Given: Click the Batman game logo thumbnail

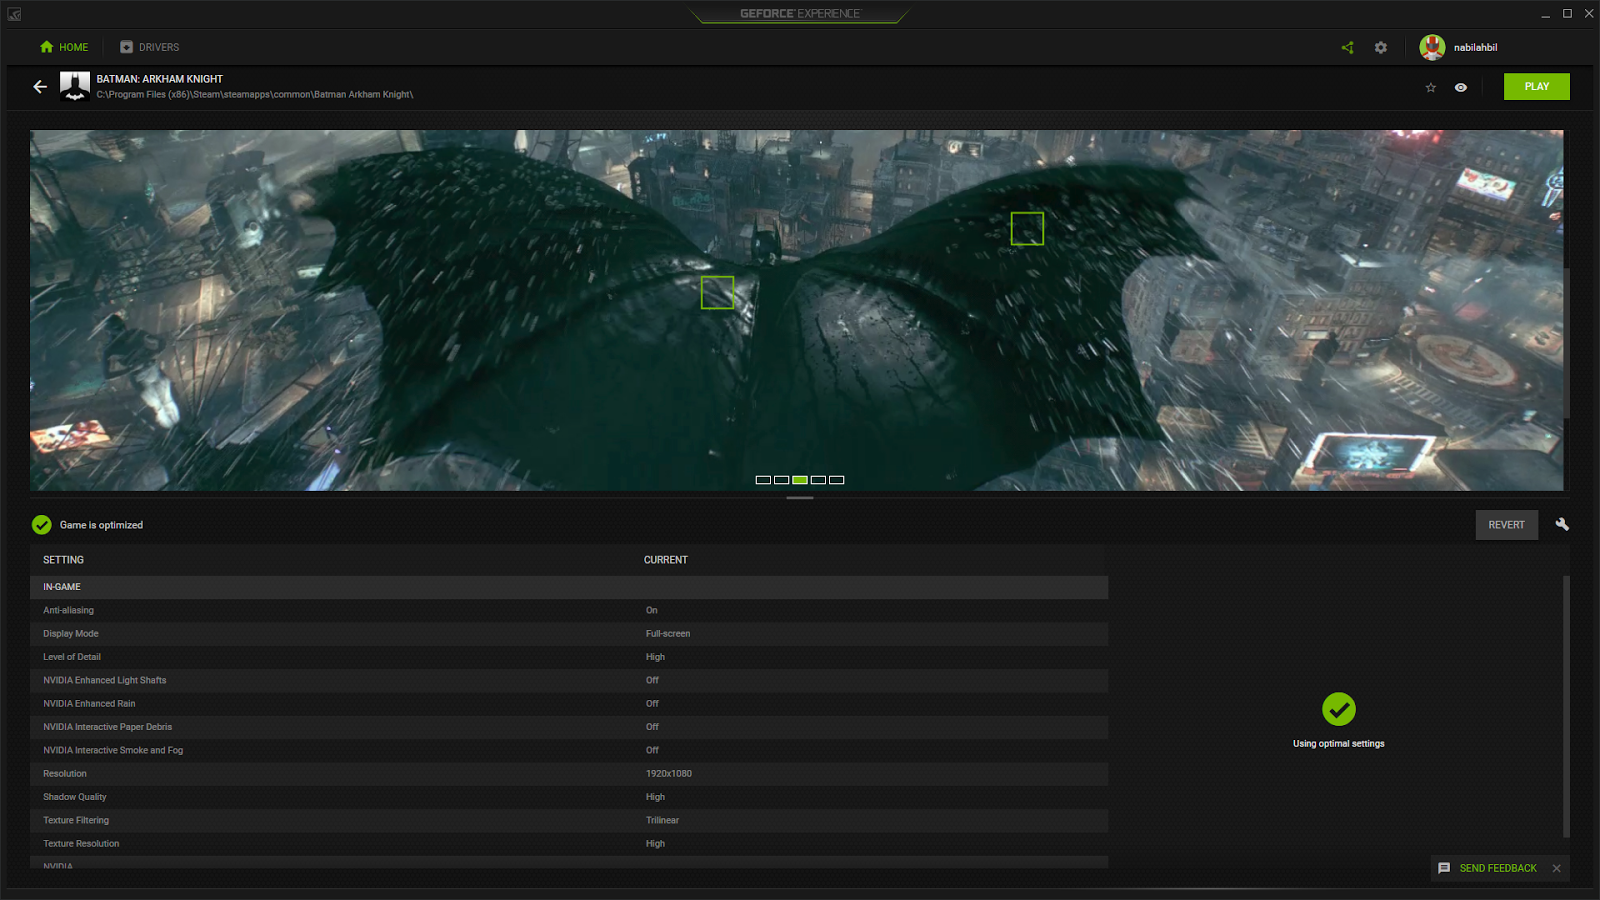Looking at the screenshot, I should [x=75, y=87].
